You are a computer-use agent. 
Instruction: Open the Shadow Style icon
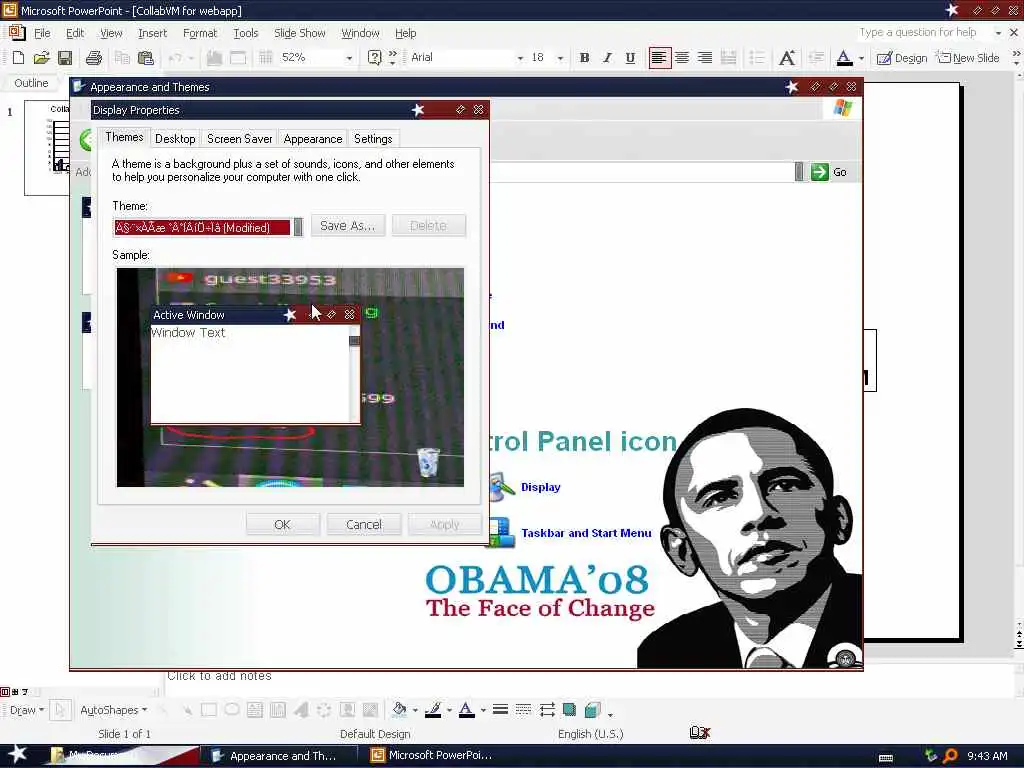tap(569, 710)
